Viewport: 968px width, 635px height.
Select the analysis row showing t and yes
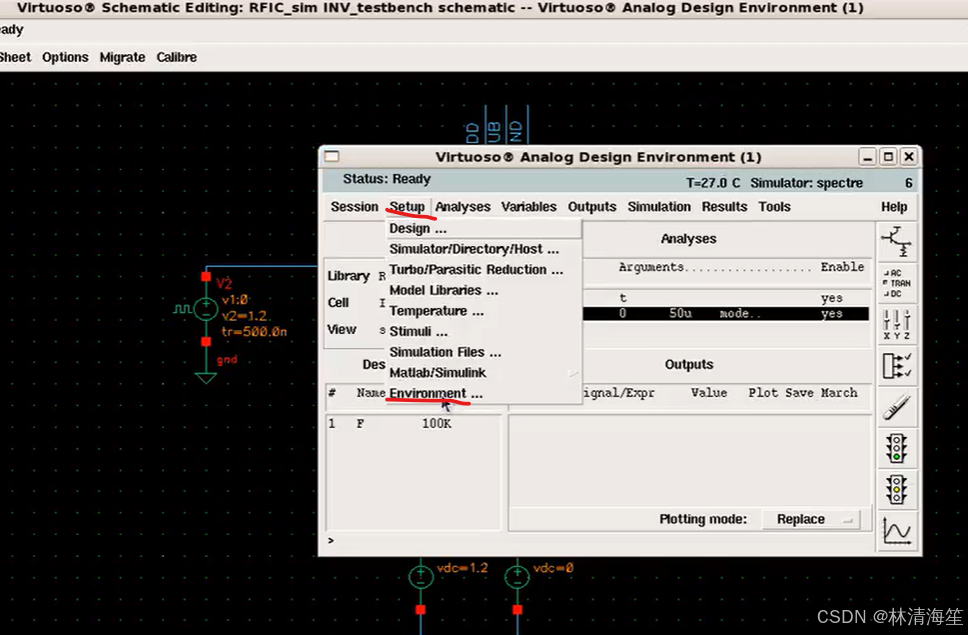click(x=725, y=298)
